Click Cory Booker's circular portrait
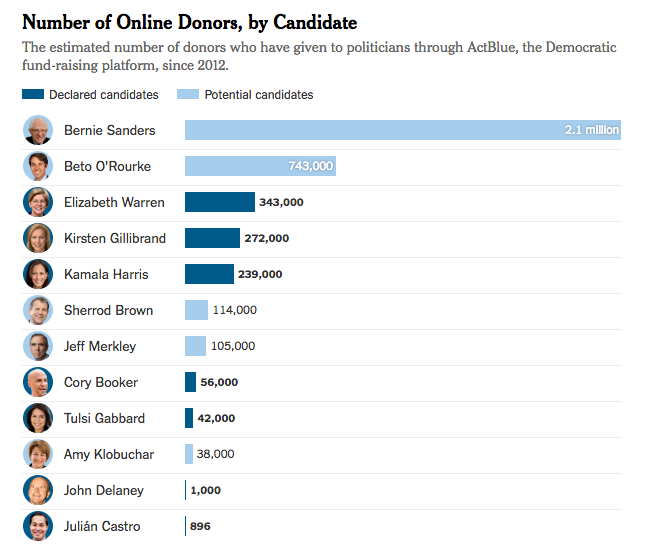This screenshot has height=550, width=671. click(x=38, y=382)
